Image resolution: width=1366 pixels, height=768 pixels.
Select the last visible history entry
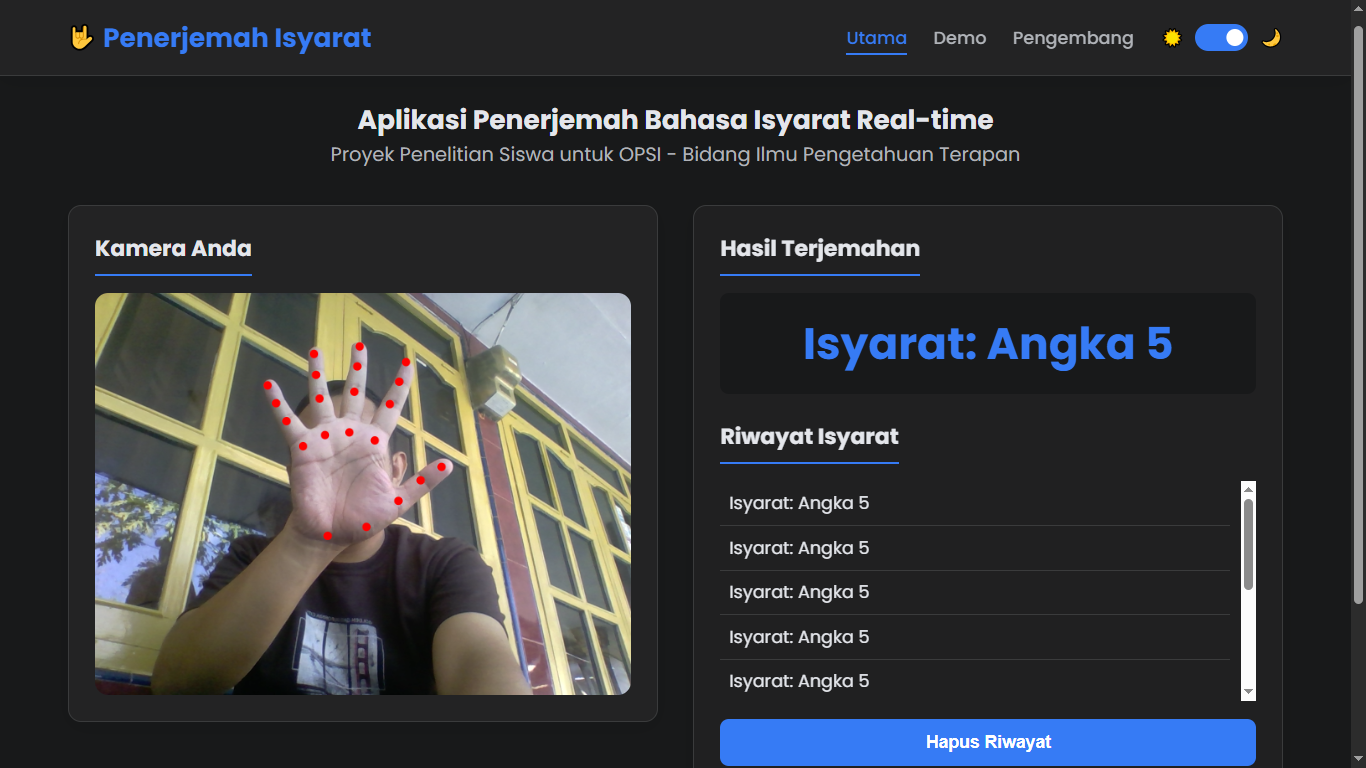pyautogui.click(x=798, y=681)
